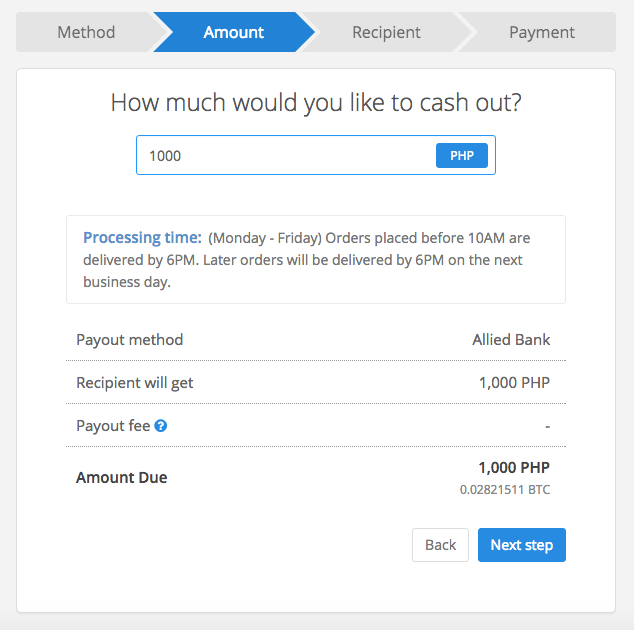Click the Payout method row label
The image size is (634, 630).
[129, 340]
